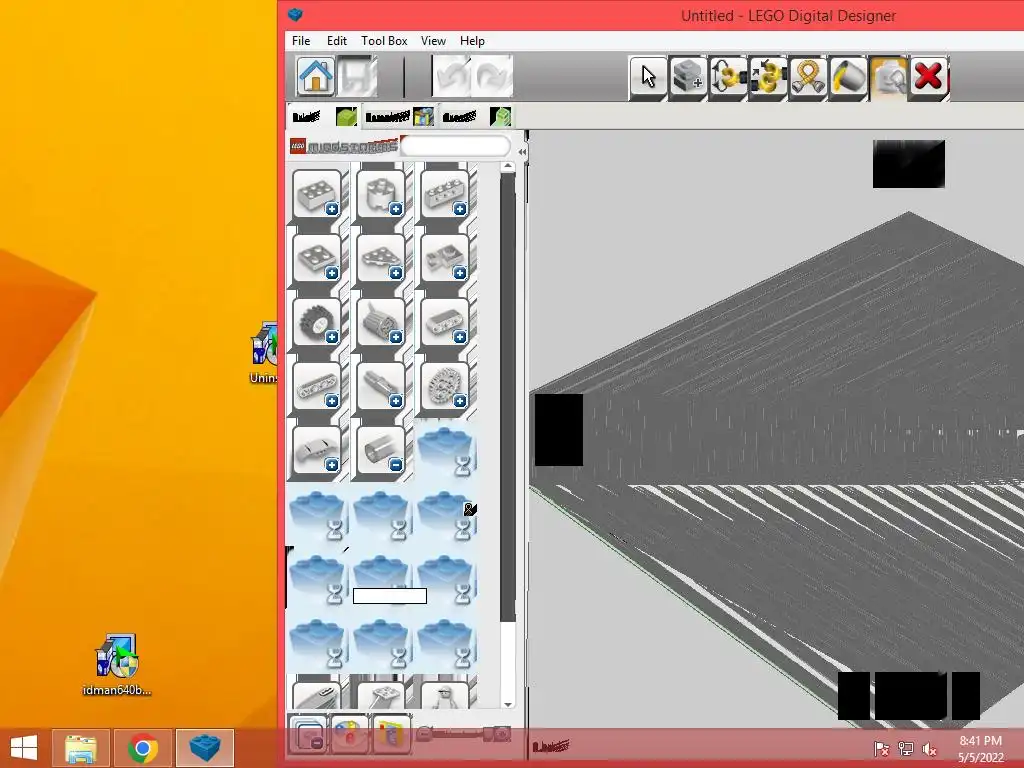Select the gear wheel category tile
This screenshot has width=1024, height=768.
click(445, 385)
